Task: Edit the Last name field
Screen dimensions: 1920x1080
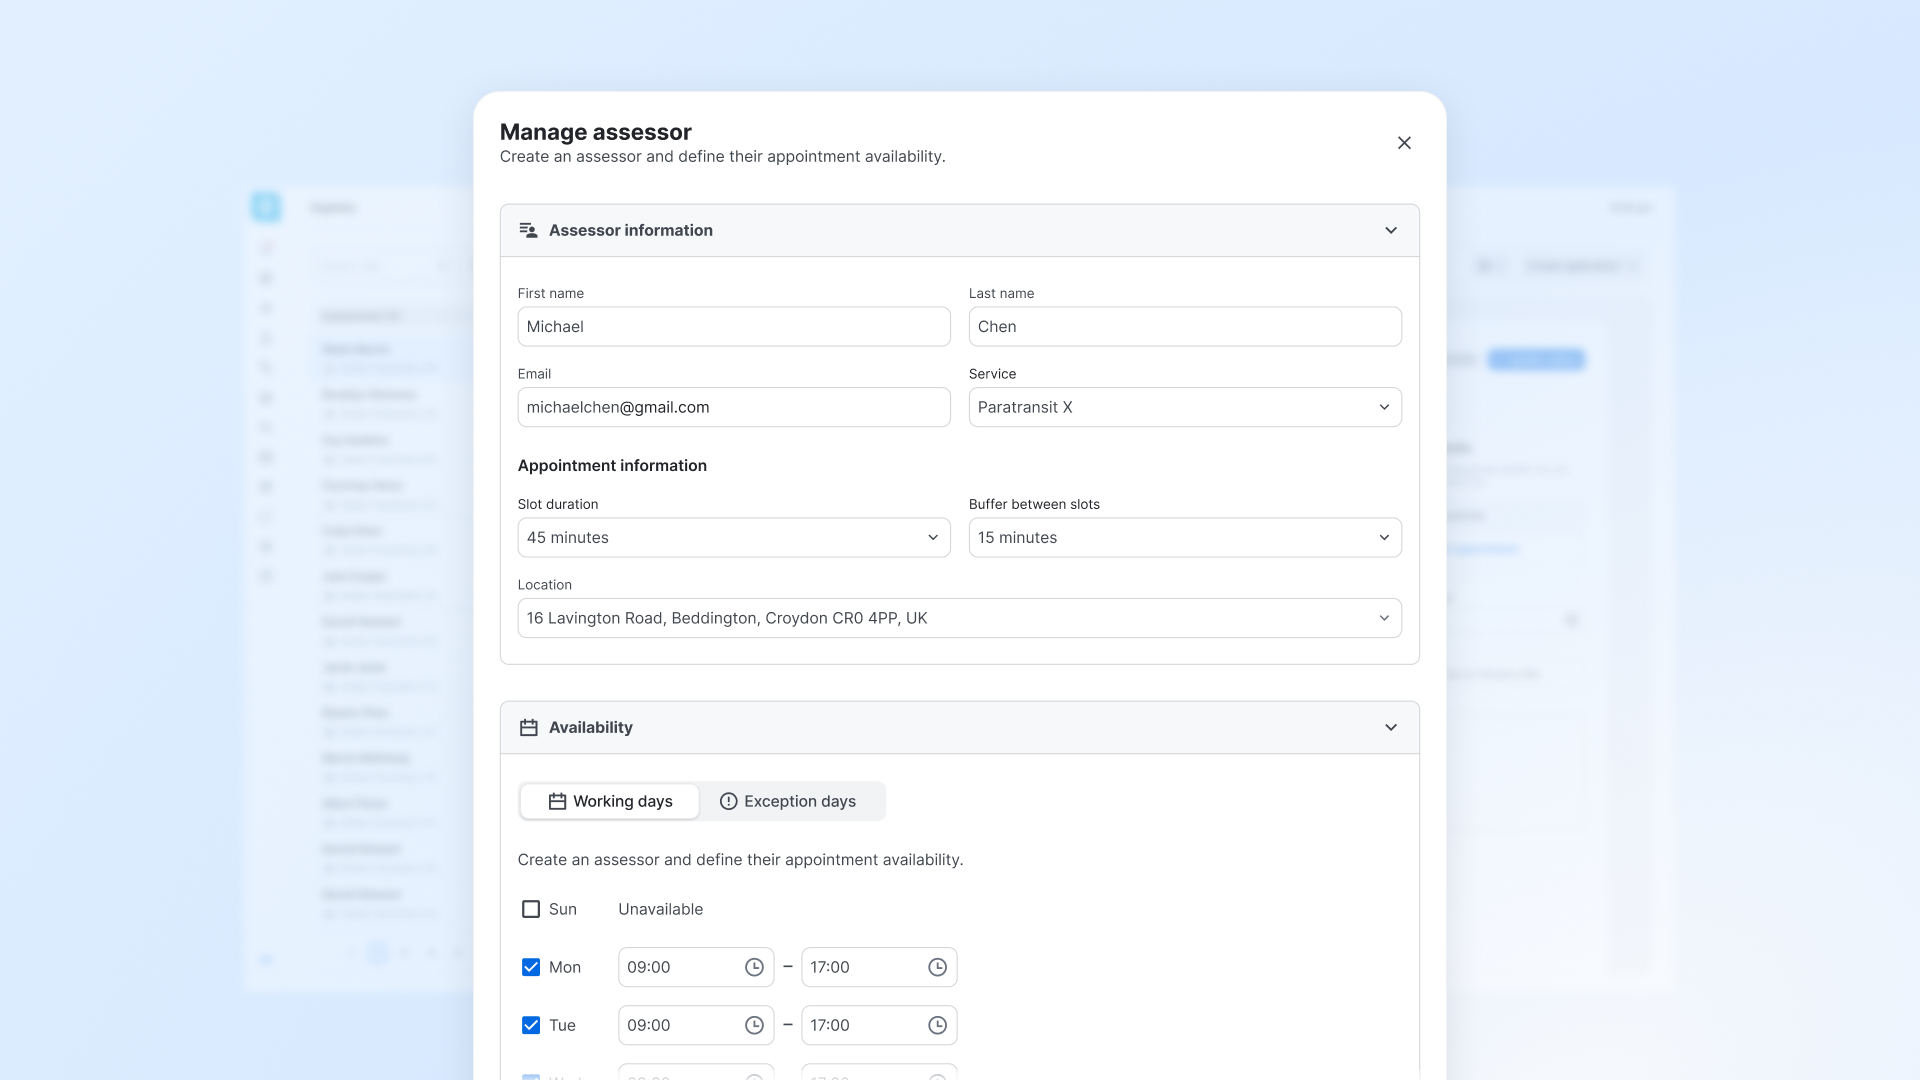Action: coord(1185,327)
